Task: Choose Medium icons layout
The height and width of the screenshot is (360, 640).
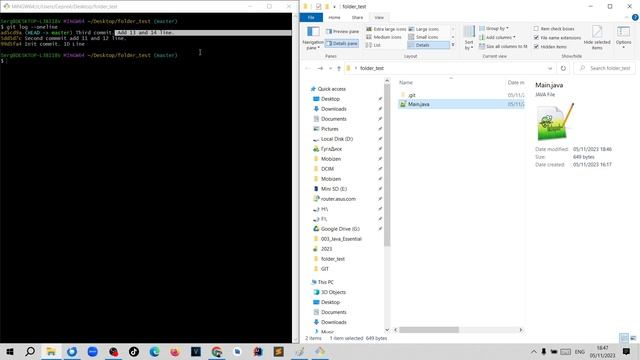Action: coord(384,37)
